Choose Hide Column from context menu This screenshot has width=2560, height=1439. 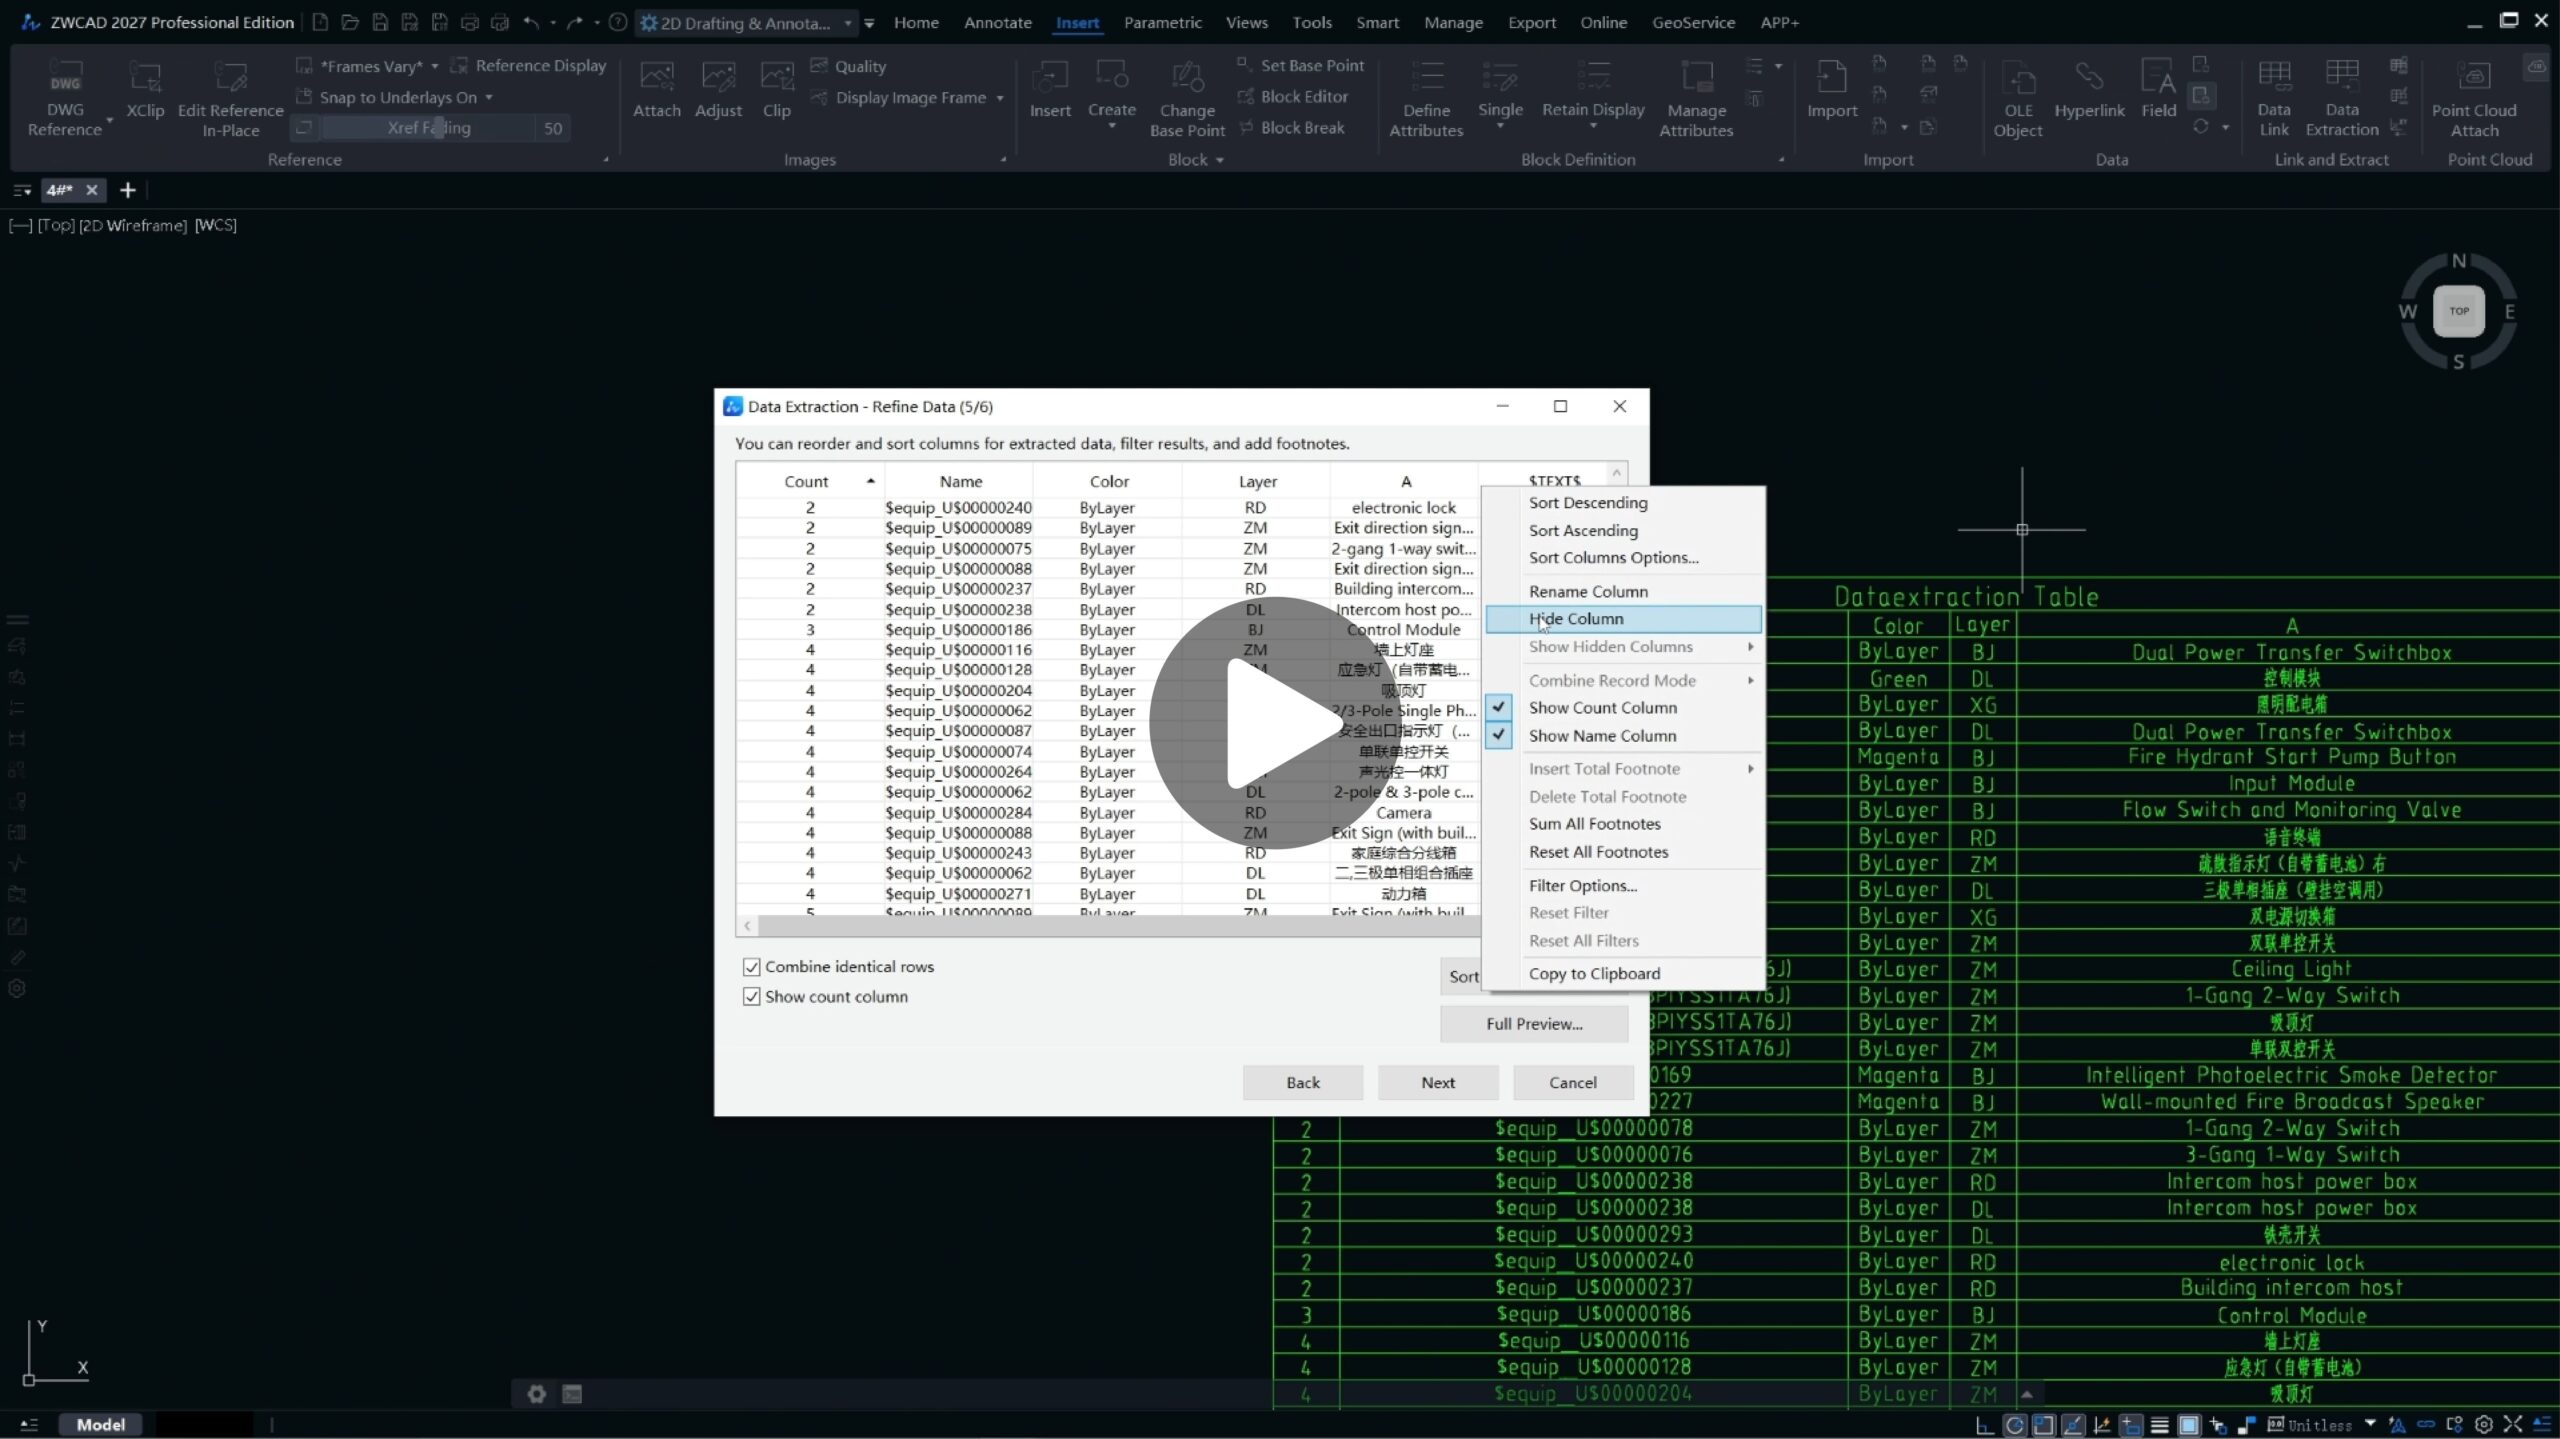[1575, 618]
